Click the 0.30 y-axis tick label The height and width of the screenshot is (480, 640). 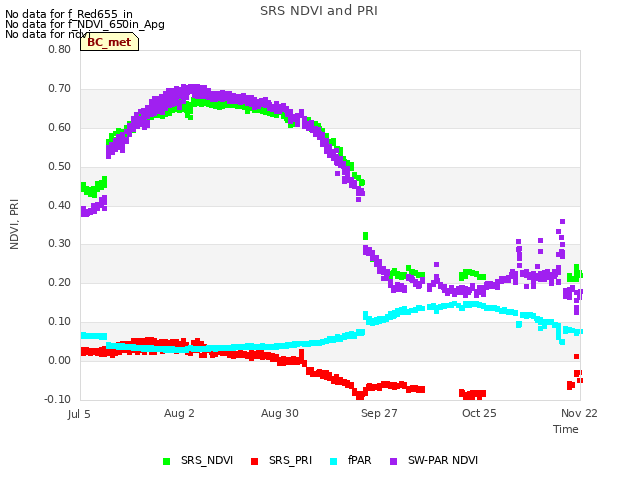[x=59, y=244]
